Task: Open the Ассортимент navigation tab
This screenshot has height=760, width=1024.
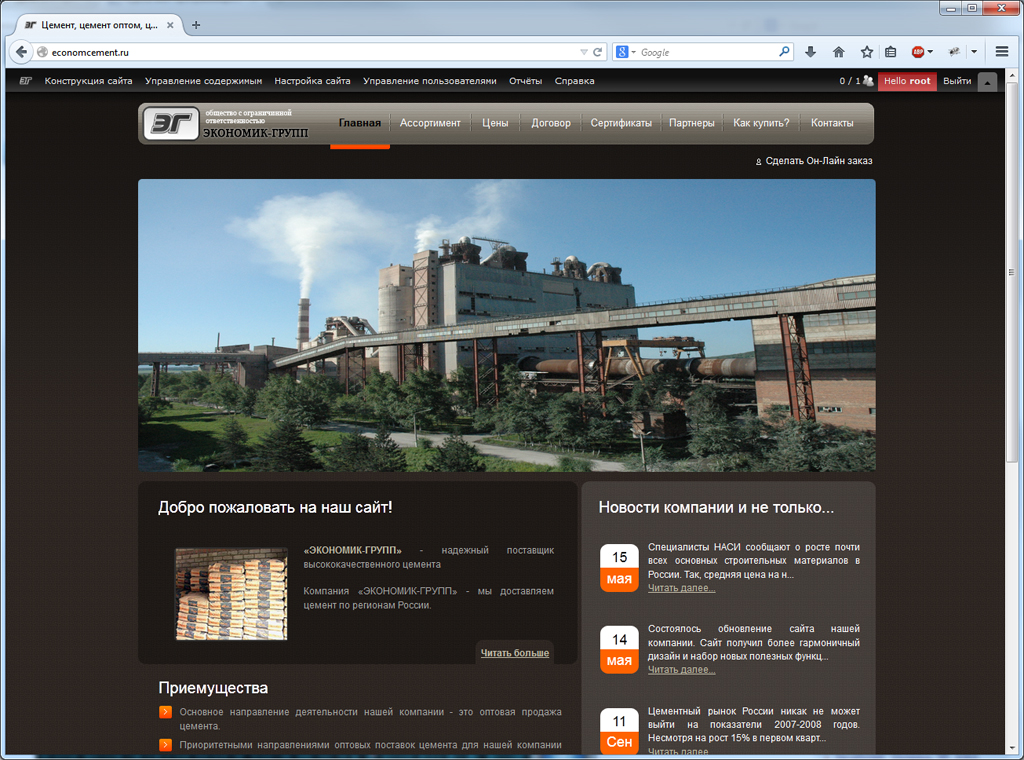Action: (x=430, y=123)
